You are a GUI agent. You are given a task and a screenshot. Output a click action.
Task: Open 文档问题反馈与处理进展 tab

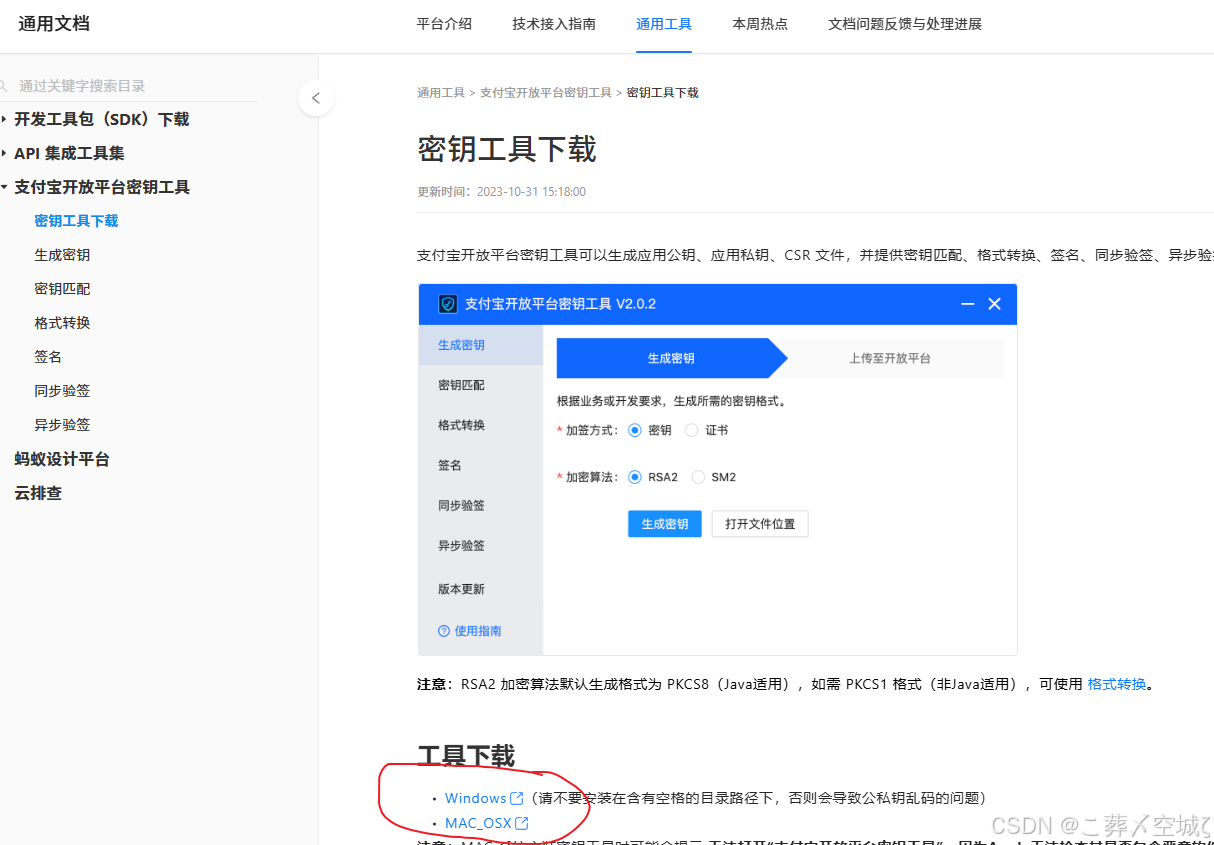coord(905,24)
